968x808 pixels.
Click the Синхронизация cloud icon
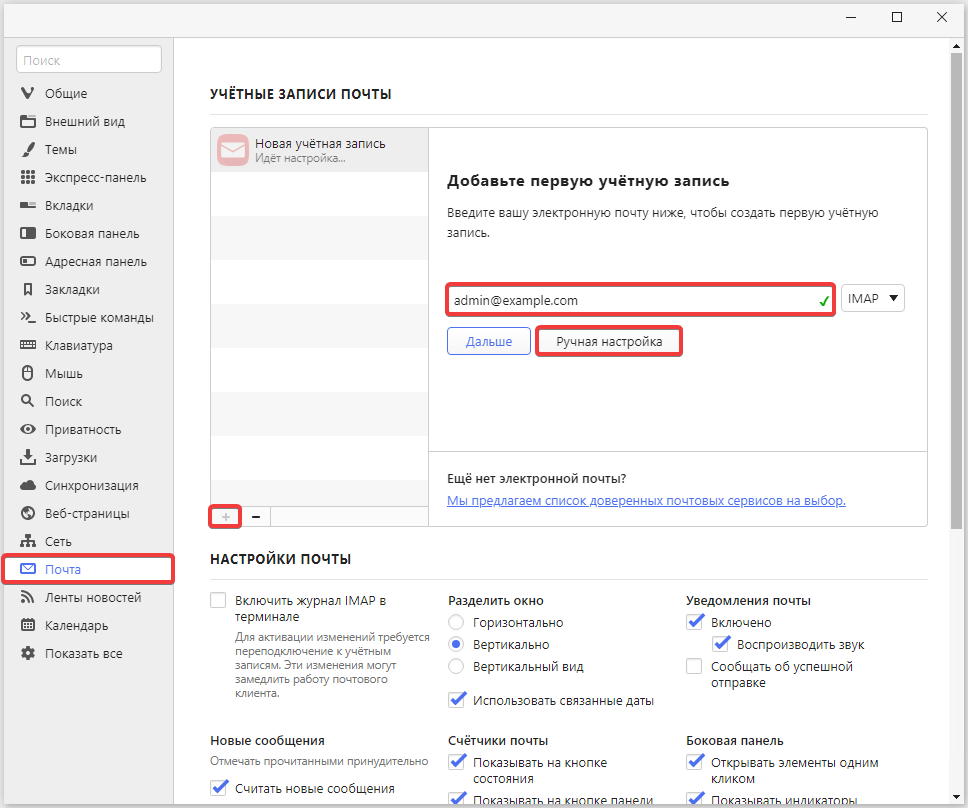(x=28, y=486)
